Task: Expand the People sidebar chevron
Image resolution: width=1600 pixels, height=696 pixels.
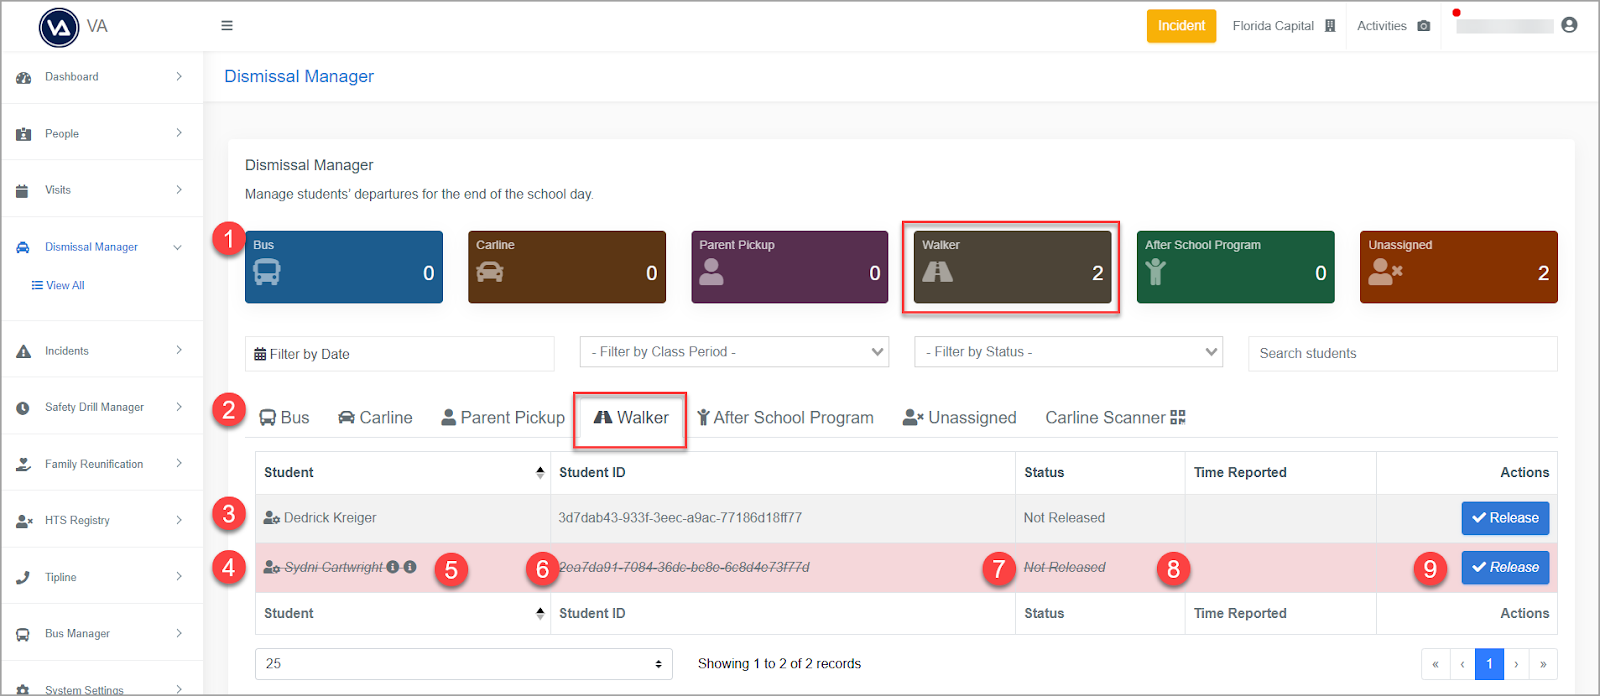Action: 179,133
